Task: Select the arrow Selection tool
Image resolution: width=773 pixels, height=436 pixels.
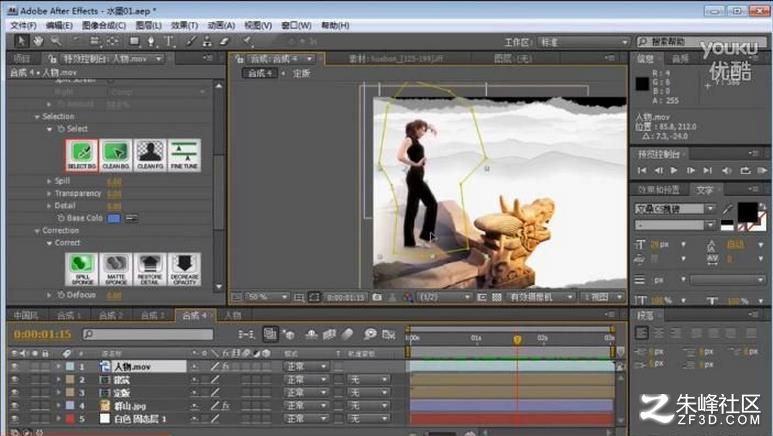Action: click(x=21, y=41)
